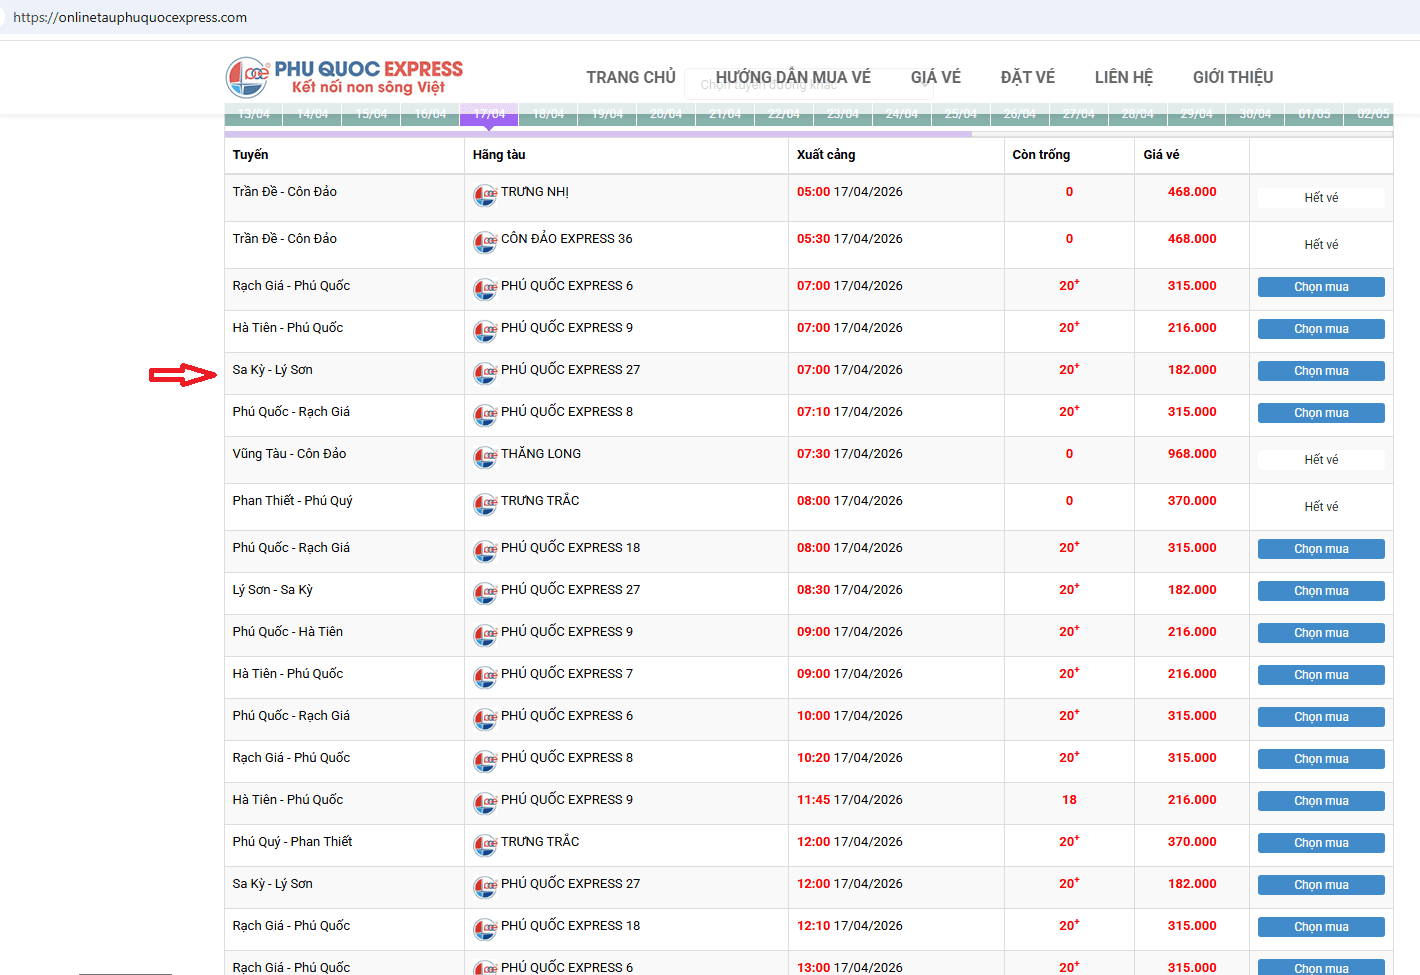Navigate to LIÊN HỆ in the menu
The height and width of the screenshot is (975, 1420).
[1123, 77]
